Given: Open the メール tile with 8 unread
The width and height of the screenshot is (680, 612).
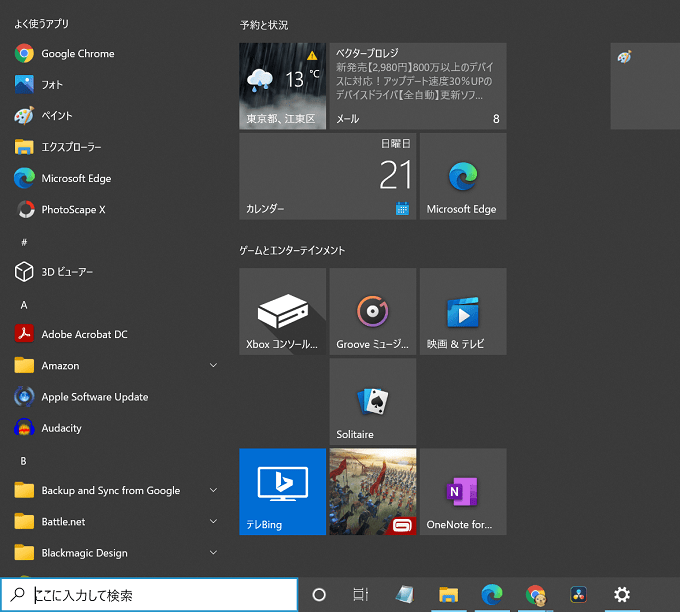Looking at the screenshot, I should 418,86.
